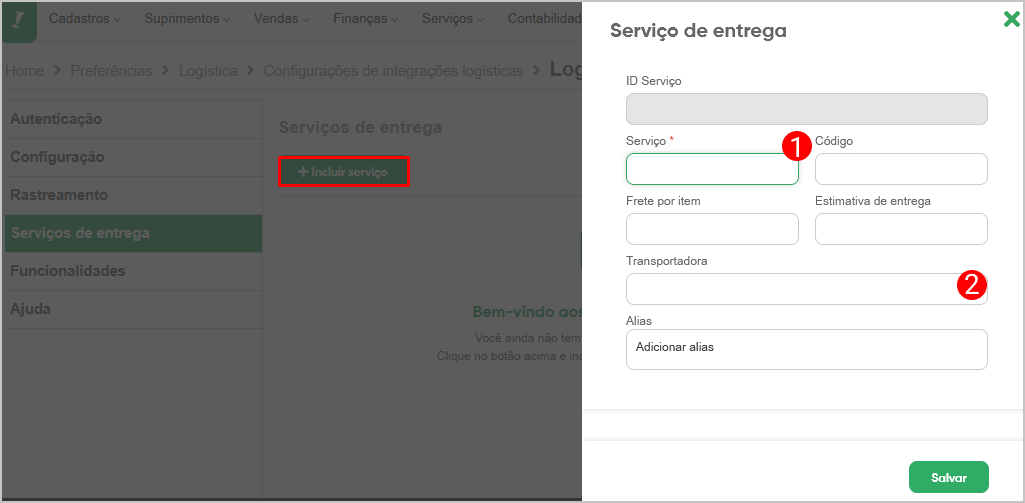Close the Serviço de entrega panel
This screenshot has height=503, width=1025.
1011,20
